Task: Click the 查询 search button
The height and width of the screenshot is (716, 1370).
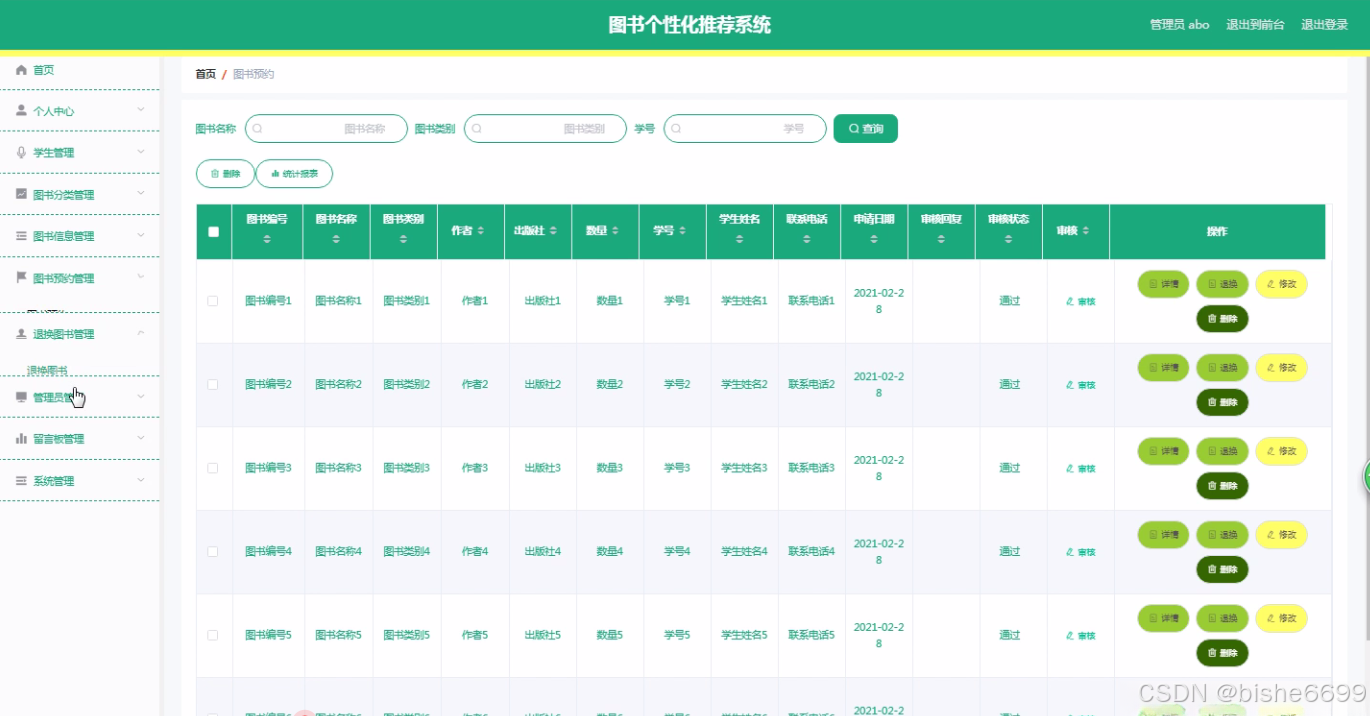Action: [x=864, y=128]
